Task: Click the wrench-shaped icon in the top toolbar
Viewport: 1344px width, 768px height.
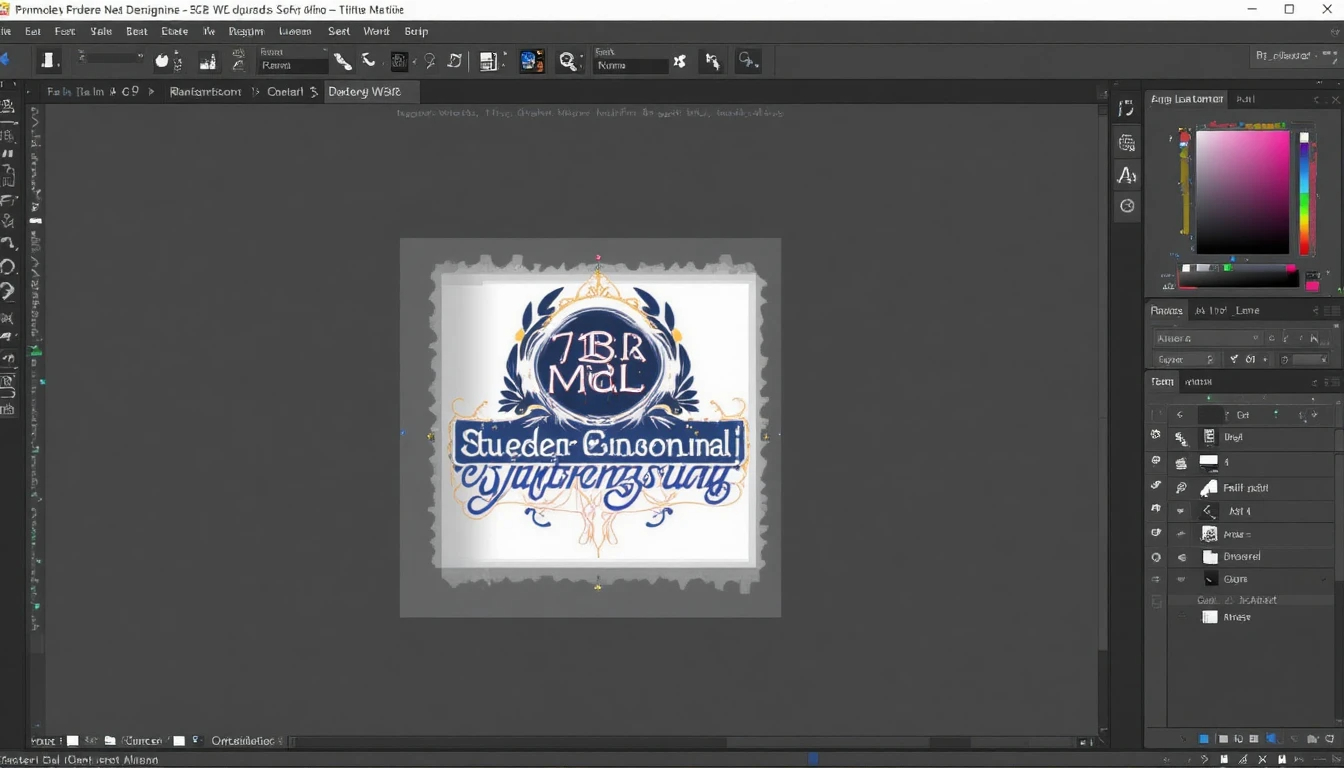Action: (343, 62)
